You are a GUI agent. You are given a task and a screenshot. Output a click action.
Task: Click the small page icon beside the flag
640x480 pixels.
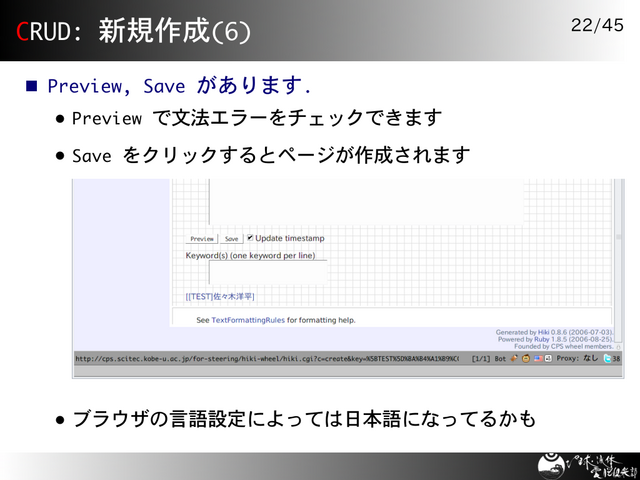coord(548,358)
